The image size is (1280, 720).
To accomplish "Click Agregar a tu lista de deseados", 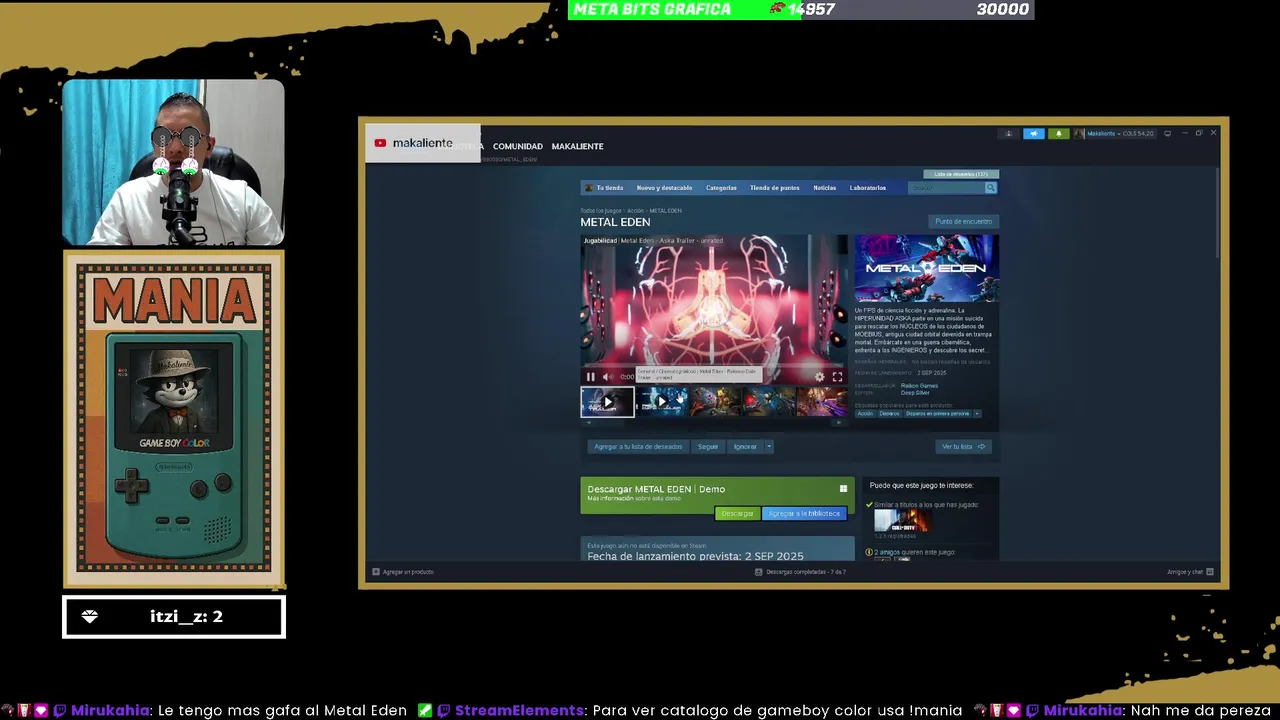I will click(x=638, y=447).
